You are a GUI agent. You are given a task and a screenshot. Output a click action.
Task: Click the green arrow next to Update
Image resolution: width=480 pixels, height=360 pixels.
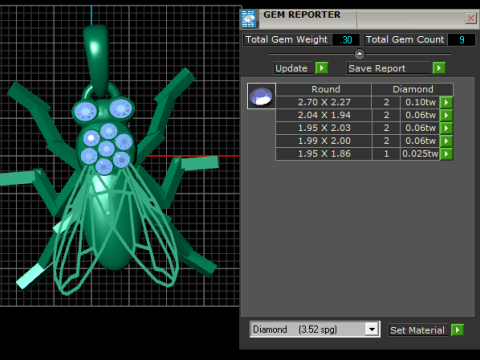(x=322, y=68)
